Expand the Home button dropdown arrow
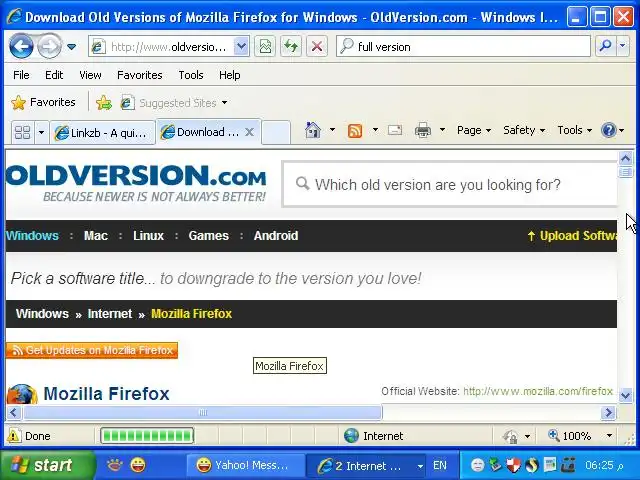The width and height of the screenshot is (640, 480). (x=332, y=130)
